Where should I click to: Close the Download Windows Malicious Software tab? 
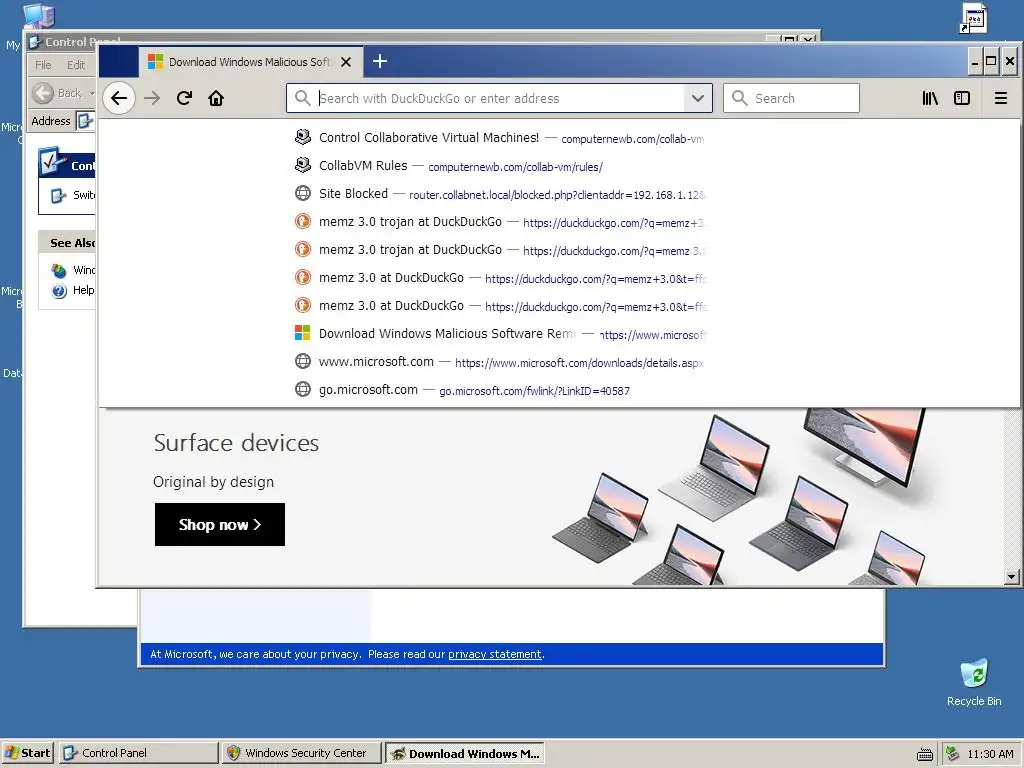pyautogui.click(x=346, y=62)
